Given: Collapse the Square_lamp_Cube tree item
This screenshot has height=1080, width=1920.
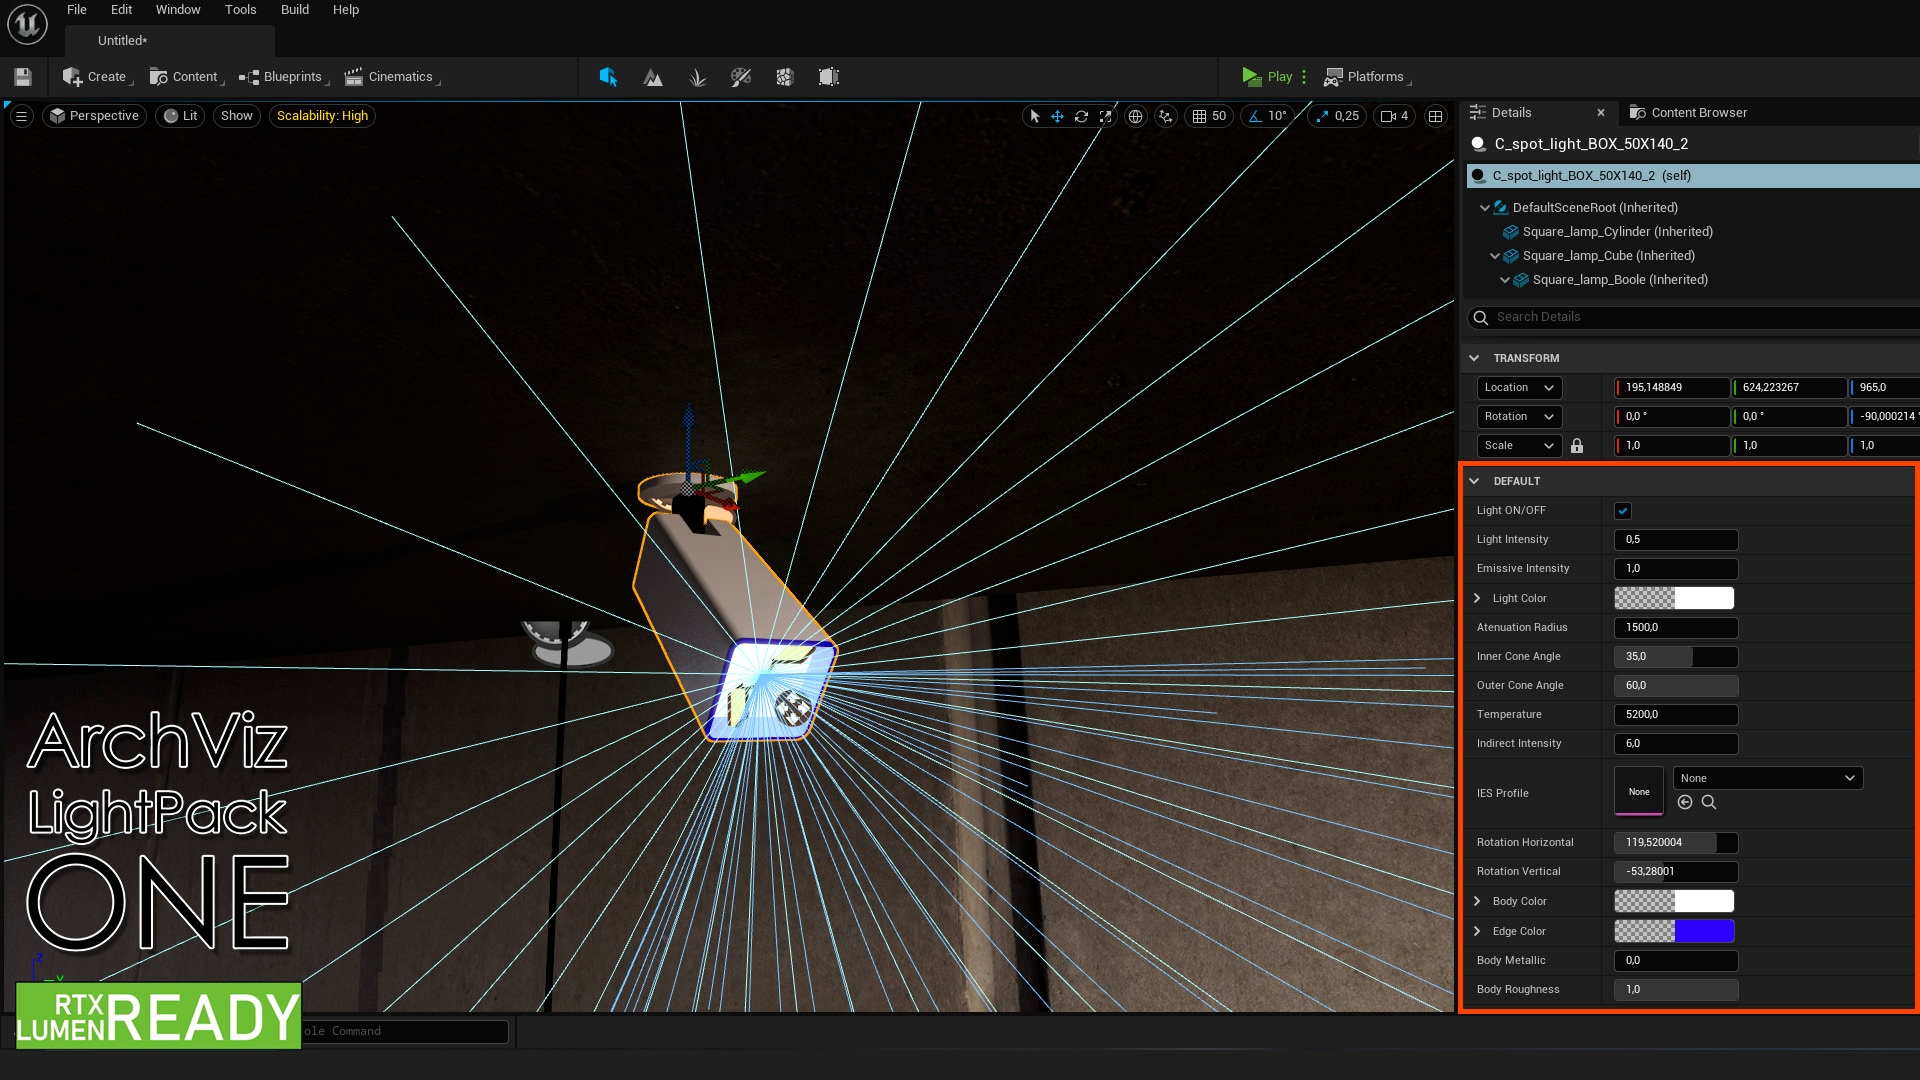Looking at the screenshot, I should click(1495, 256).
